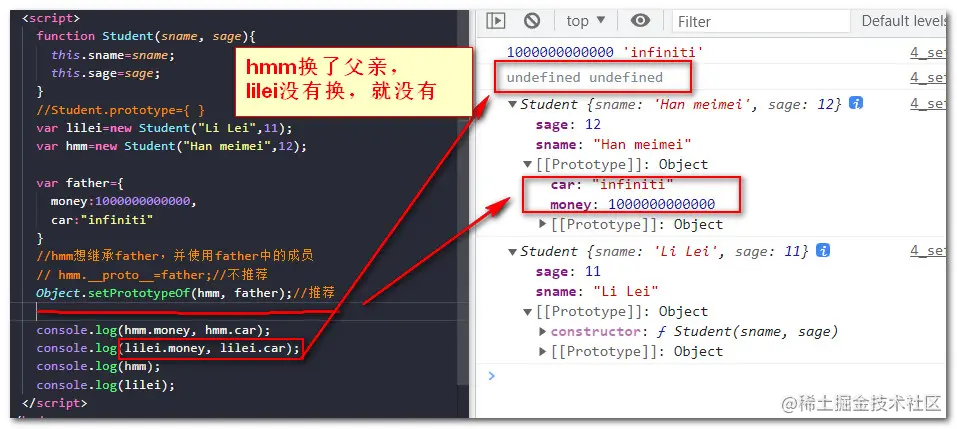Screen dimensions: 957x429
Task: Collapse Li Lei's [[Prototype]]: Object node
Action: click(528, 312)
